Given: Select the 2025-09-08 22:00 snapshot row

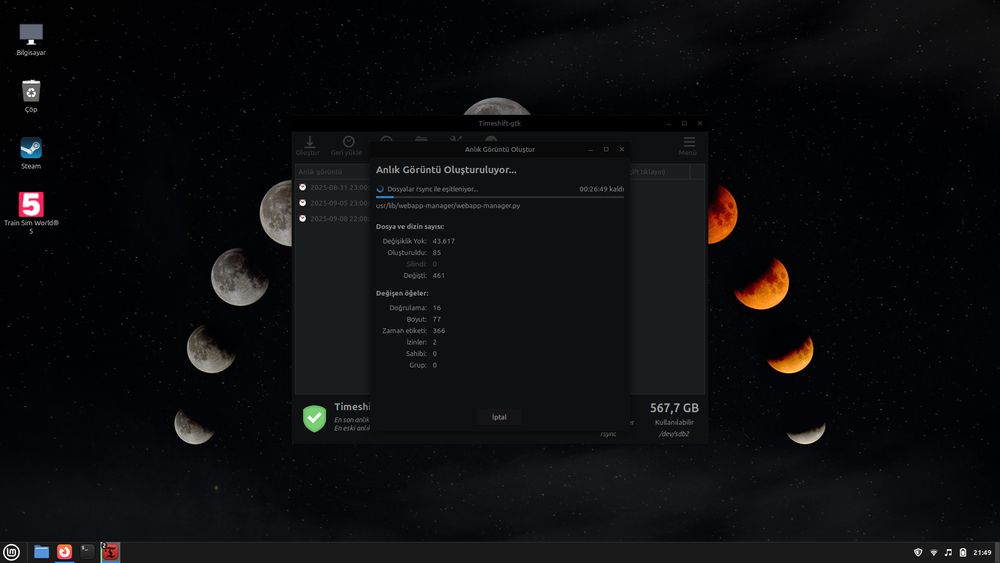Looking at the screenshot, I should coord(333,218).
